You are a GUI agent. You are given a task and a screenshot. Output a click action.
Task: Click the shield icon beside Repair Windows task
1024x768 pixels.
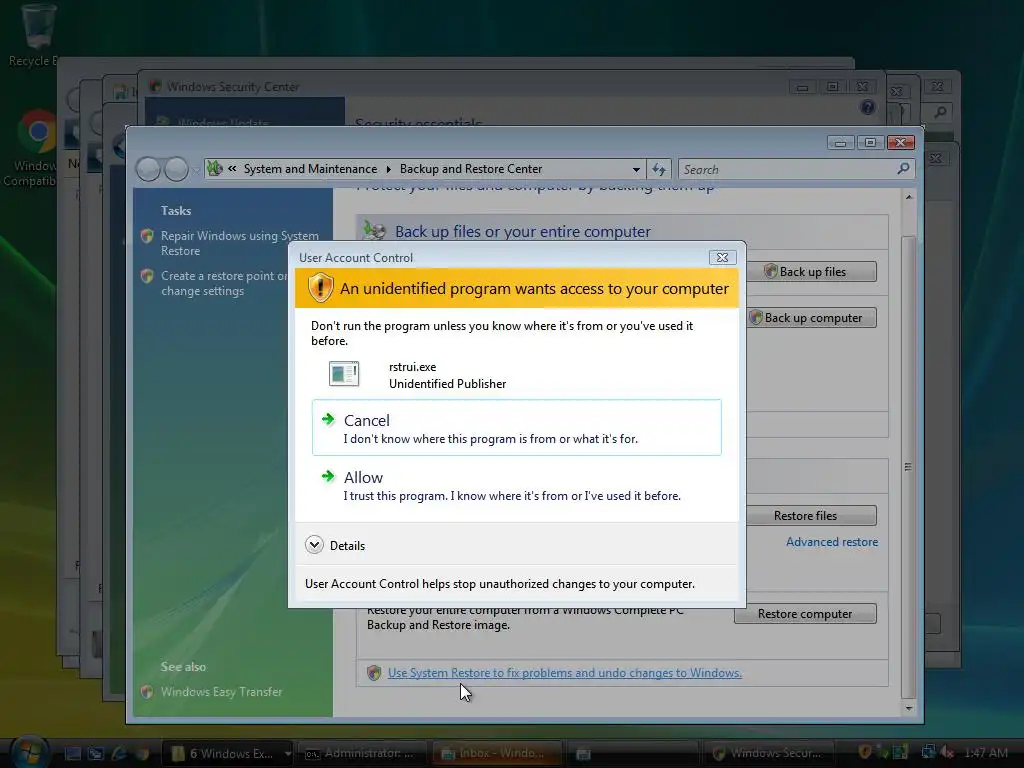pos(147,236)
